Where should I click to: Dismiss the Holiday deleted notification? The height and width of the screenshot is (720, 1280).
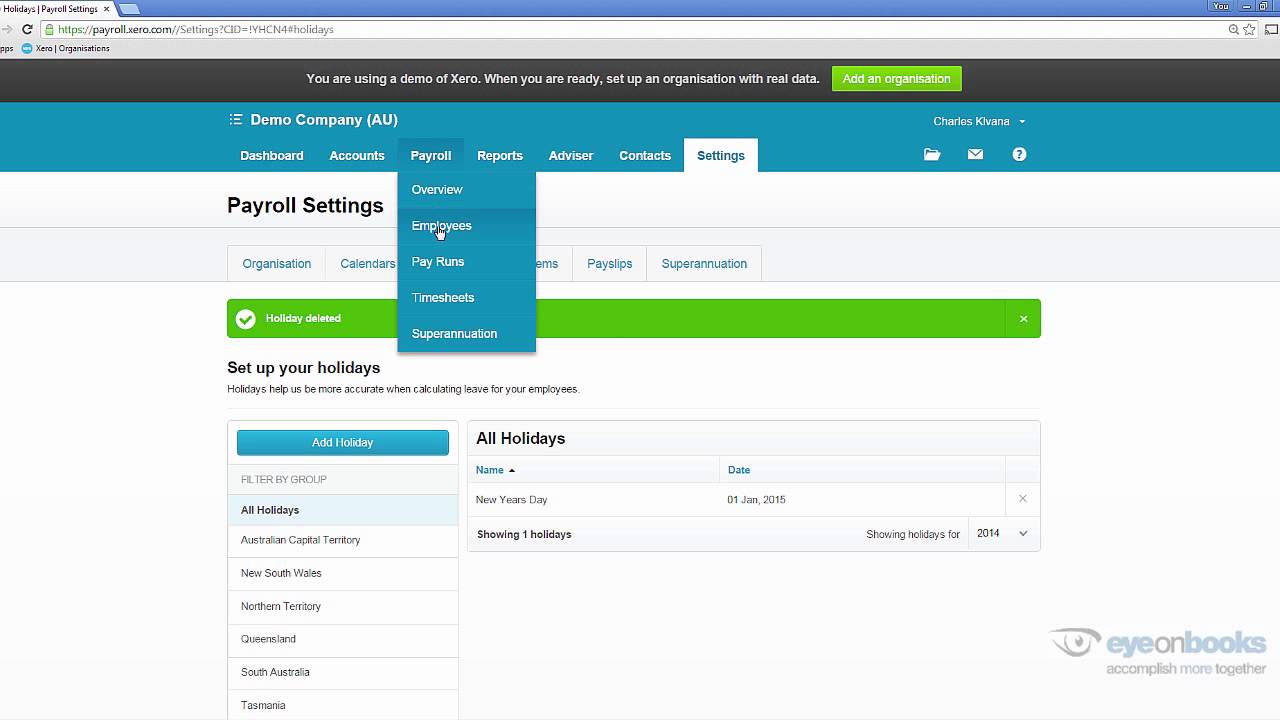(1023, 319)
